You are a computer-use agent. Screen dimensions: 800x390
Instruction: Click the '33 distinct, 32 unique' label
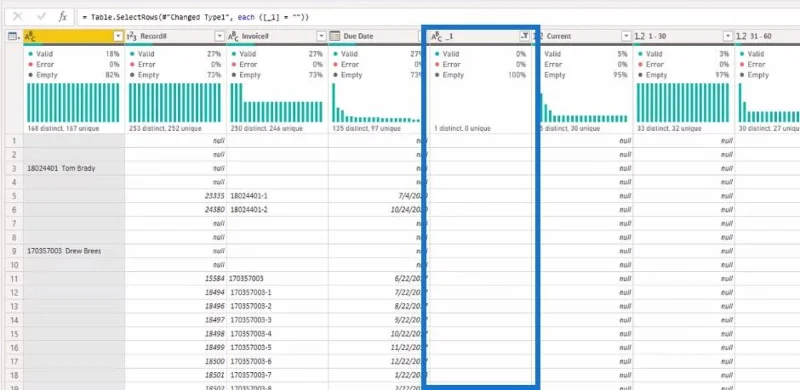pyautogui.click(x=670, y=129)
